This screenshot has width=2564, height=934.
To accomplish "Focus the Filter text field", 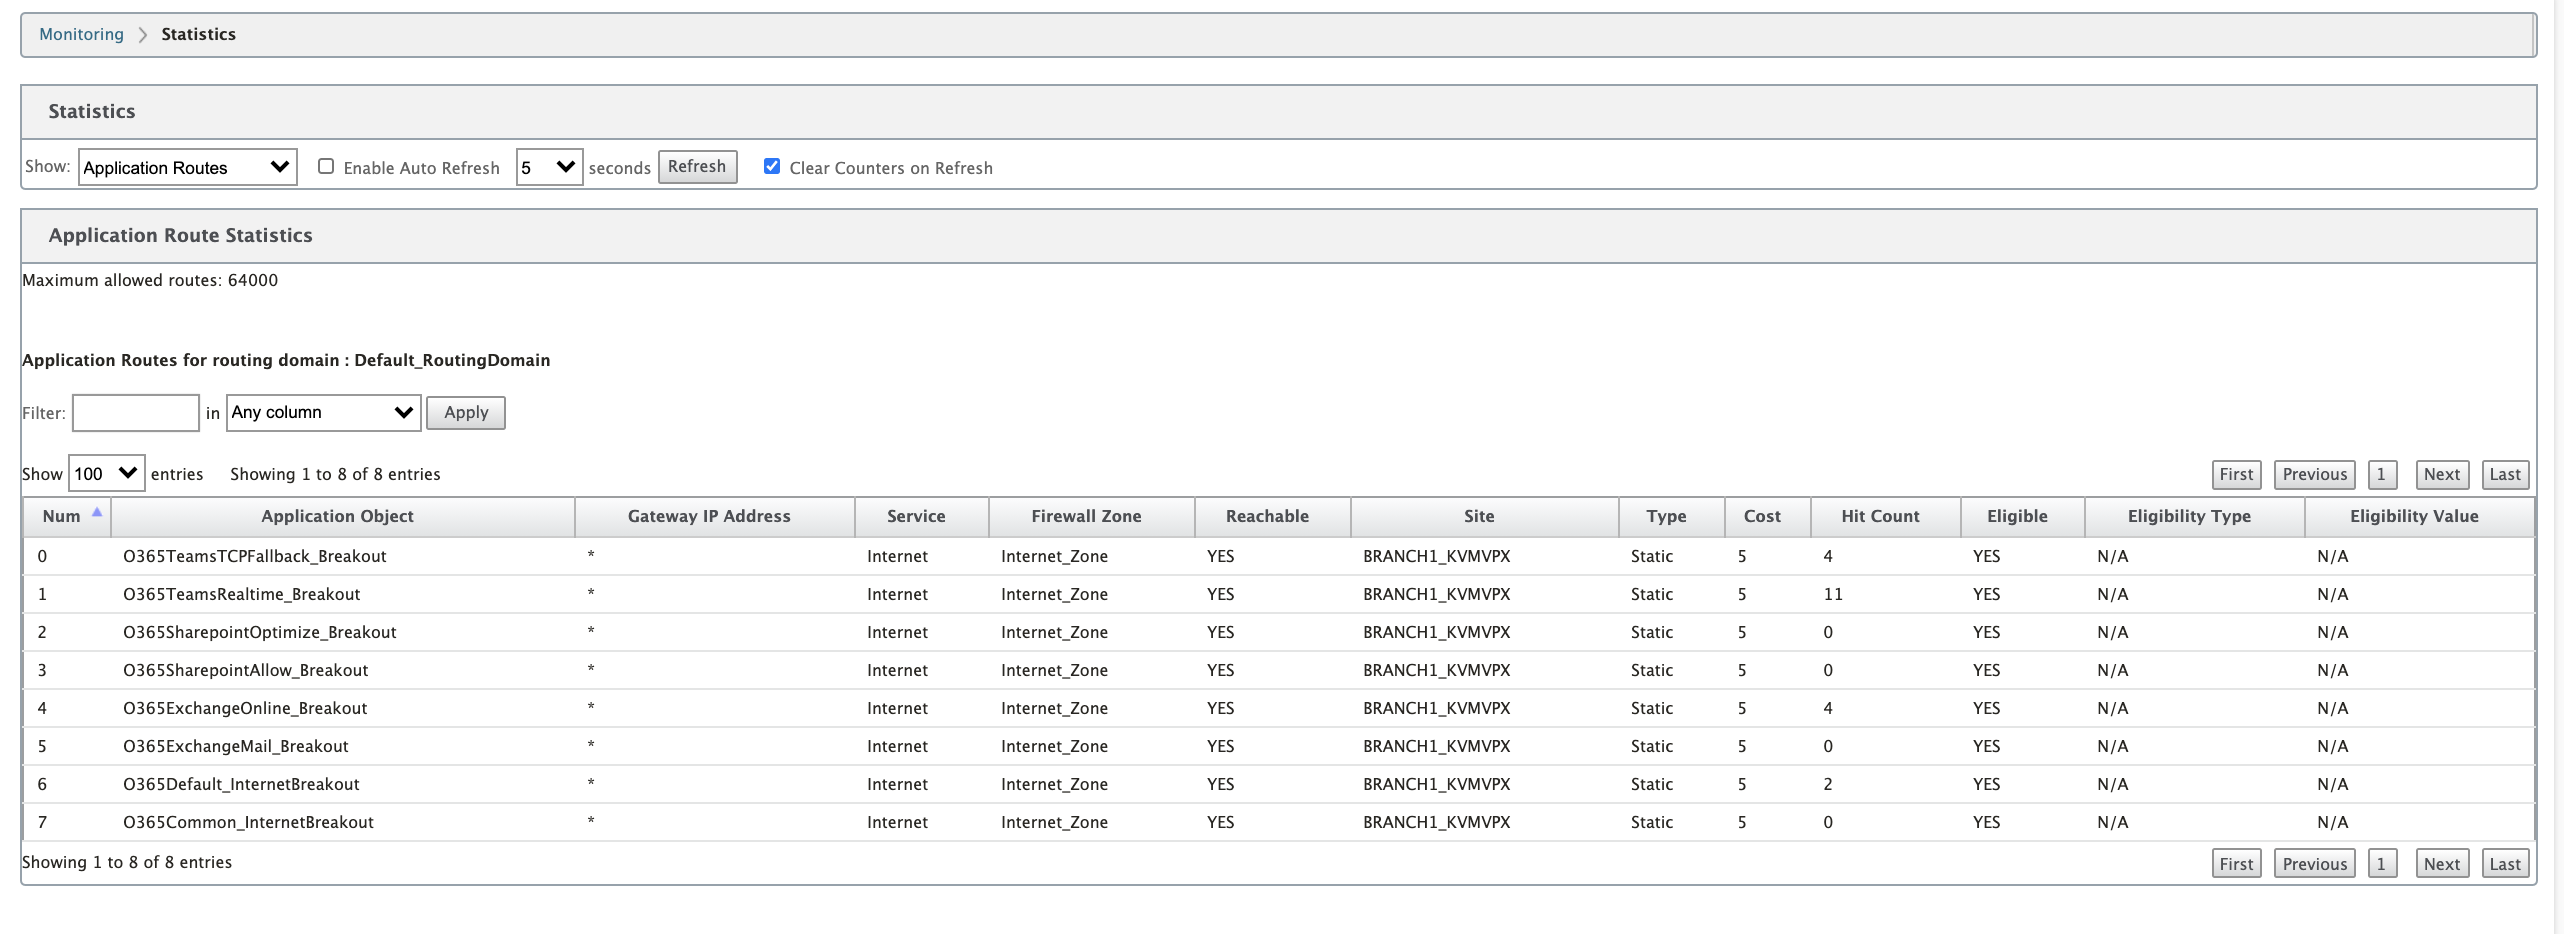I will (x=136, y=413).
